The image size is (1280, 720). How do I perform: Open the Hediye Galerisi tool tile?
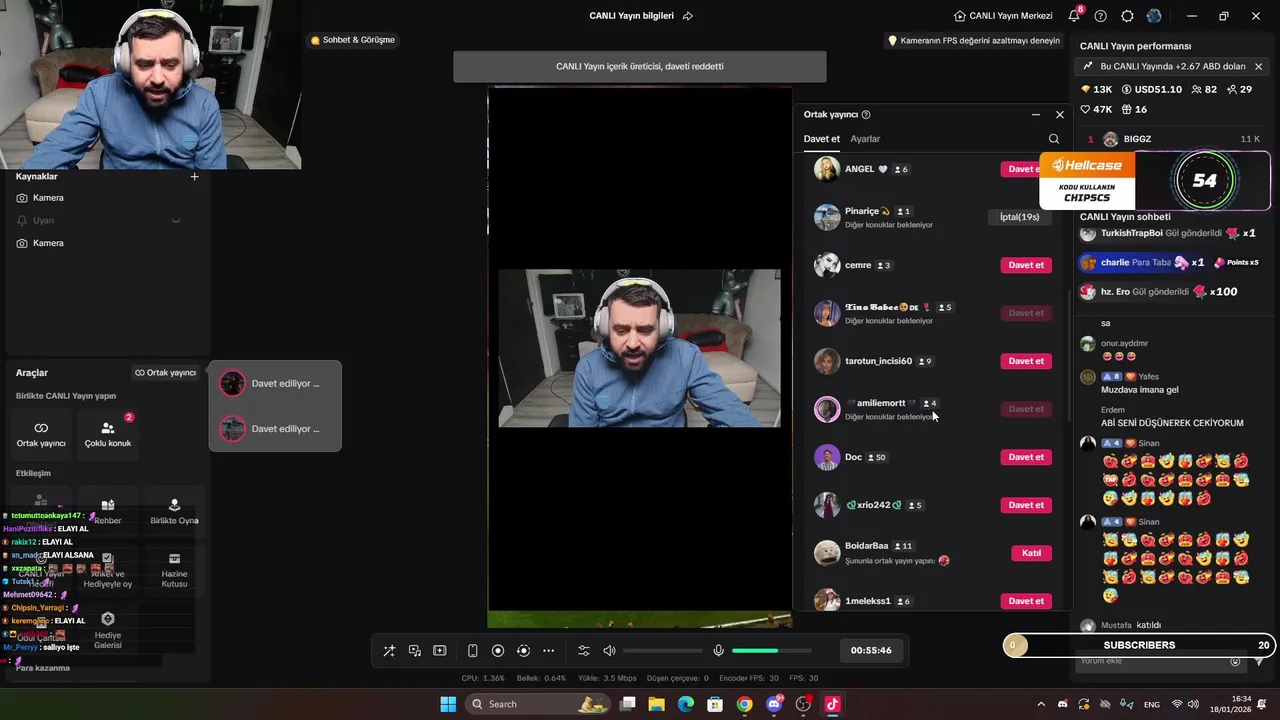point(108,630)
